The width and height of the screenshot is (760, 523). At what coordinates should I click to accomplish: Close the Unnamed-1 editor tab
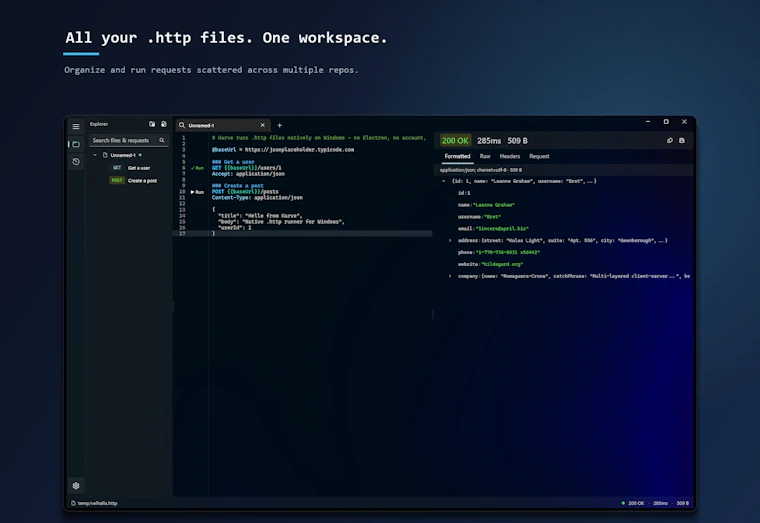tap(263, 125)
